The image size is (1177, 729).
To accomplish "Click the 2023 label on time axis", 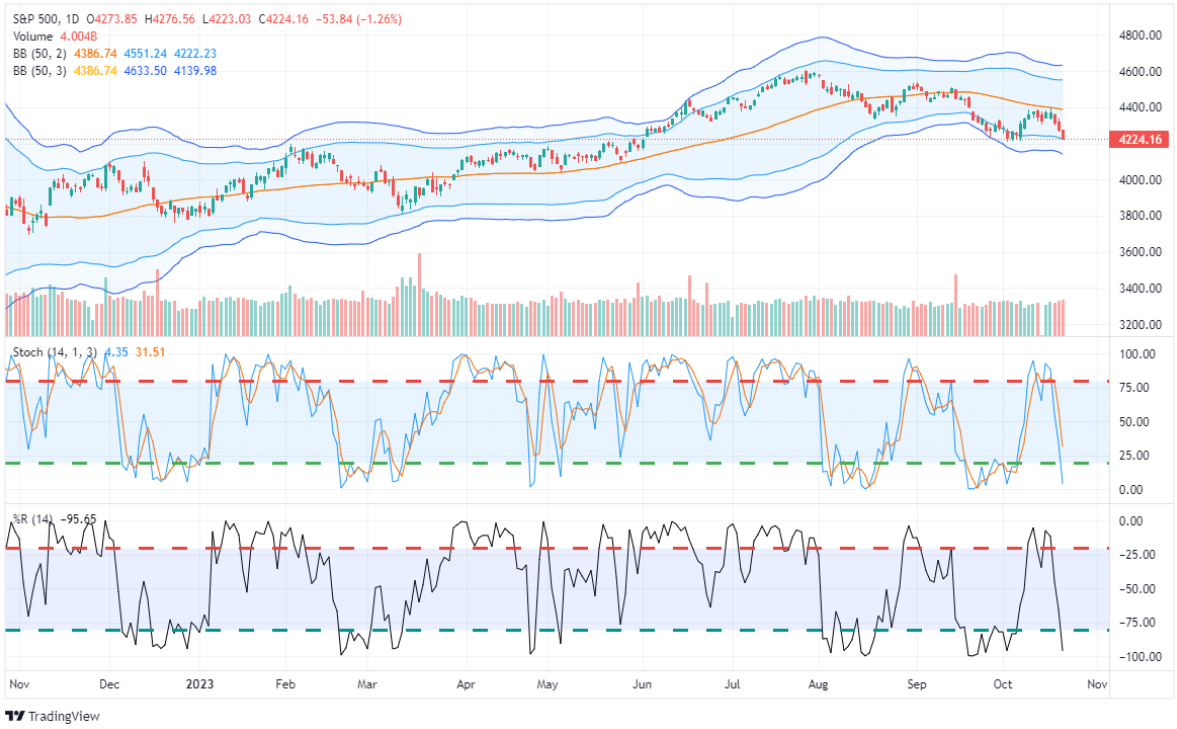I will (200, 684).
